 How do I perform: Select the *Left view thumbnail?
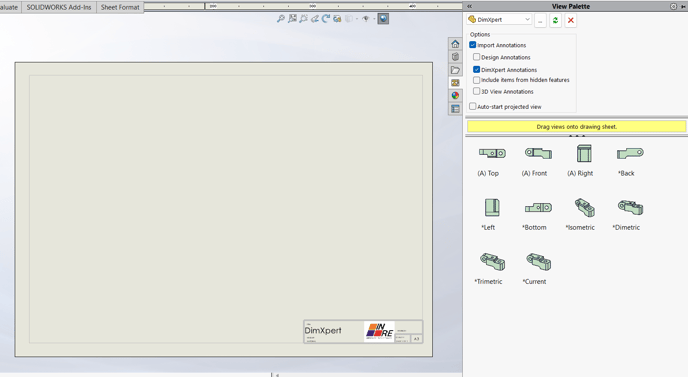point(492,208)
